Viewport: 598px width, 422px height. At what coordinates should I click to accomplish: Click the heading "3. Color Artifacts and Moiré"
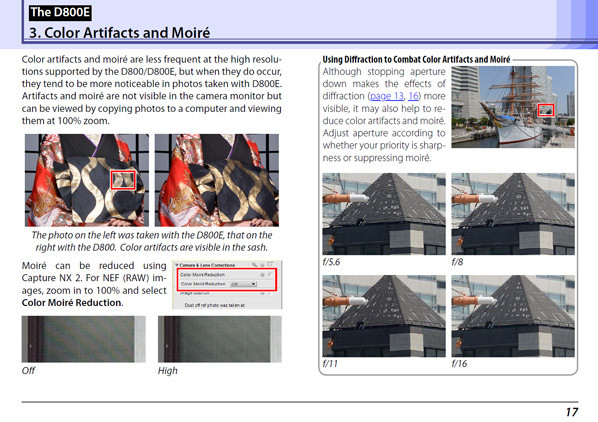tap(119, 33)
